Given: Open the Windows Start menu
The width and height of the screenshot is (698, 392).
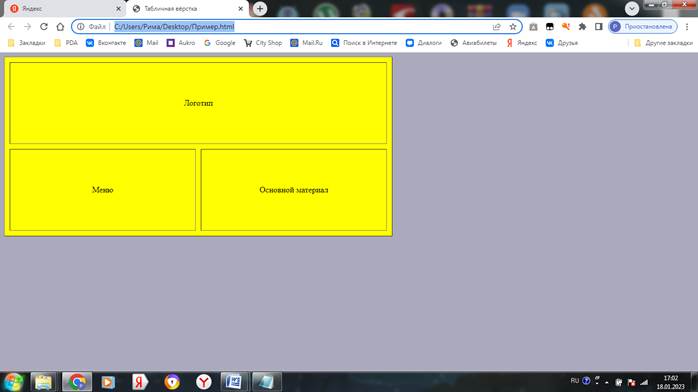Looking at the screenshot, I should (x=13, y=382).
